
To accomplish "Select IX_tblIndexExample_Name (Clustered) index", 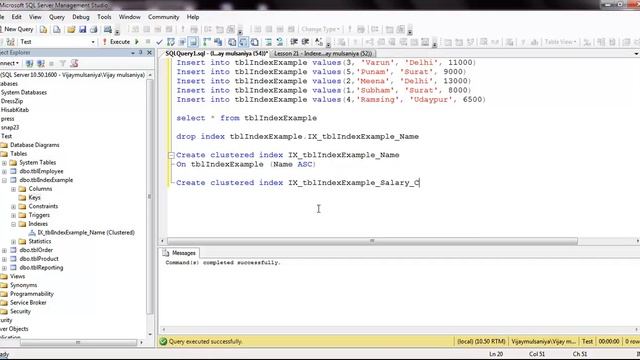I will pyautogui.click(x=86, y=233).
